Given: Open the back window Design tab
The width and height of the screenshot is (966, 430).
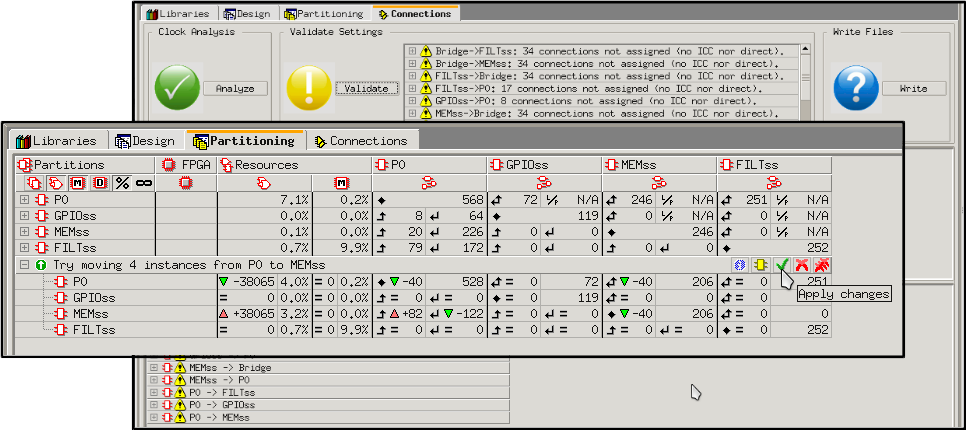Looking at the screenshot, I should pyautogui.click(x=249, y=13).
